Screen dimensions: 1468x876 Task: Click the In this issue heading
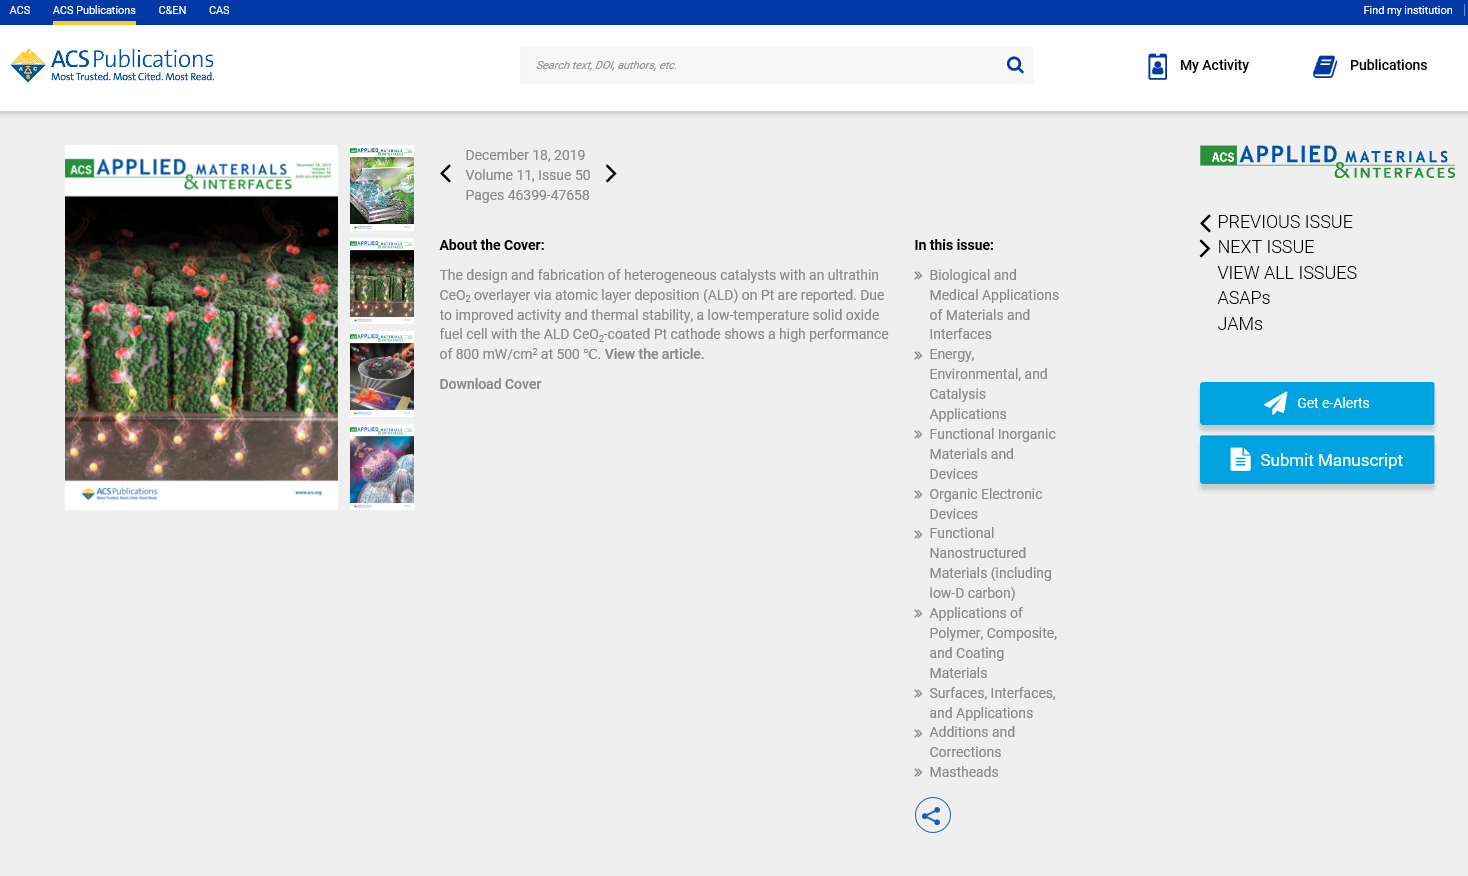tap(954, 245)
